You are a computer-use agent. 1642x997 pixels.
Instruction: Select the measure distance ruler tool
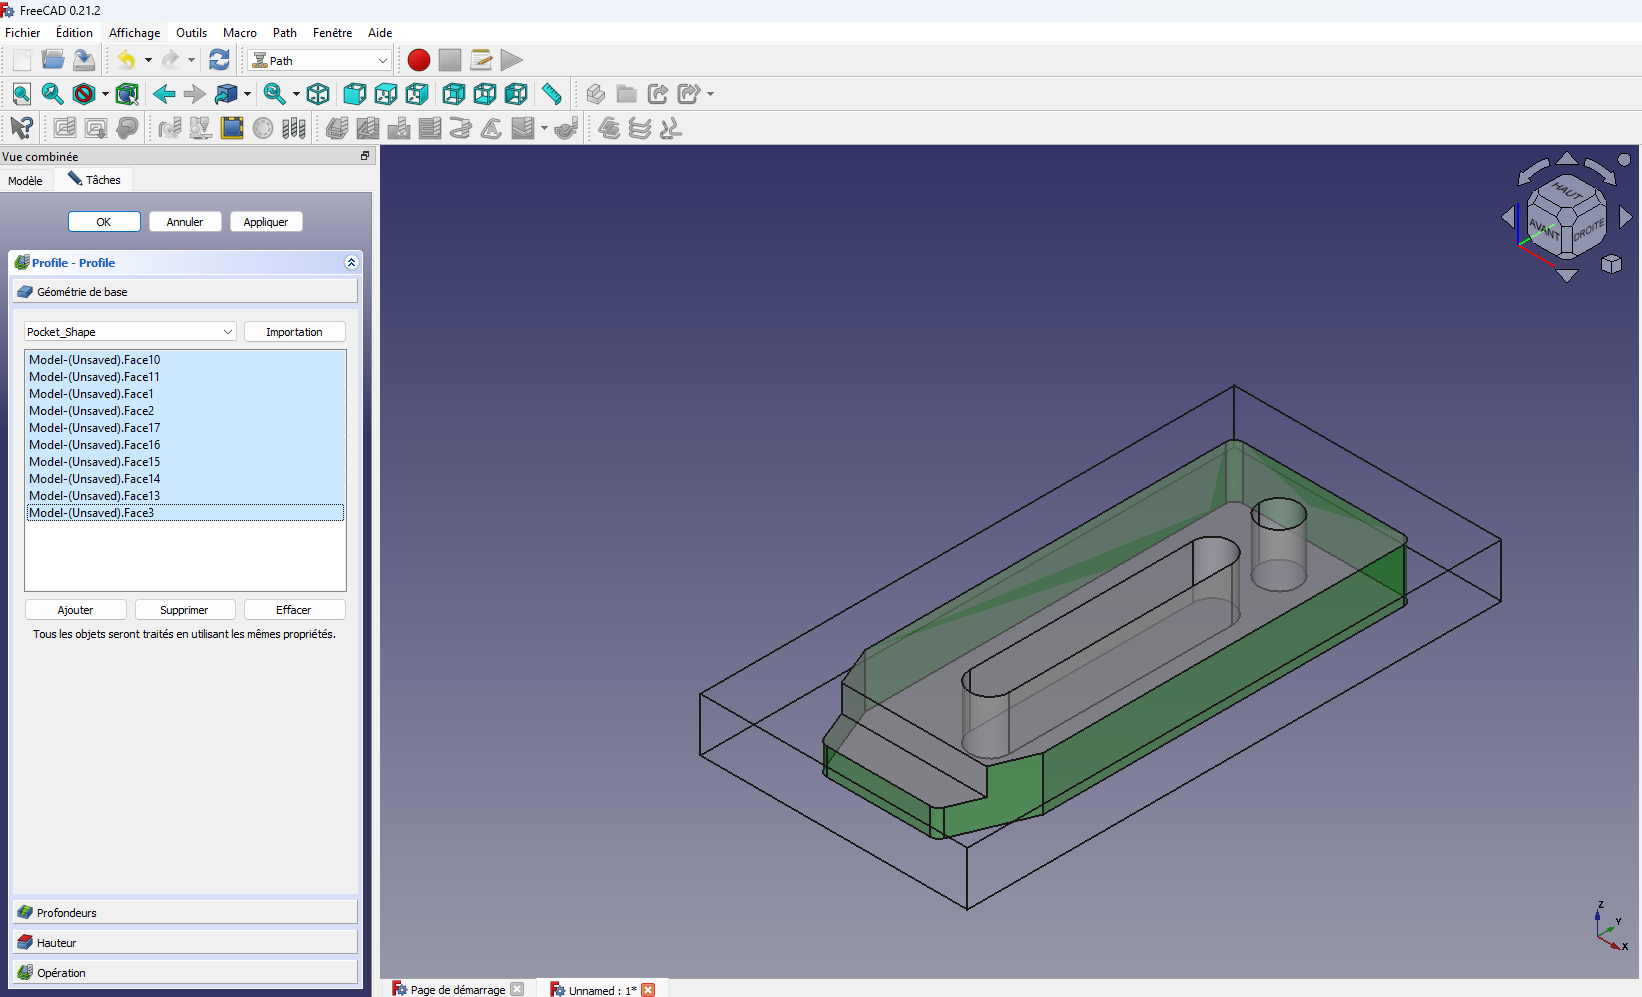click(552, 94)
